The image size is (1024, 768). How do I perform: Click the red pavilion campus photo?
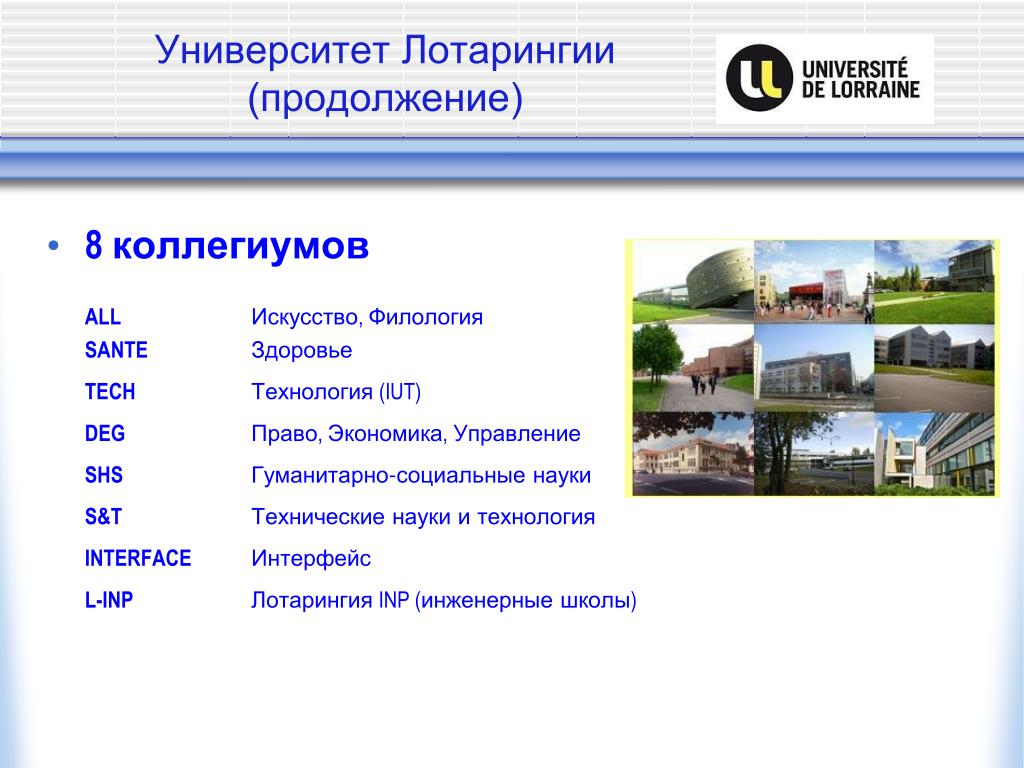click(814, 281)
